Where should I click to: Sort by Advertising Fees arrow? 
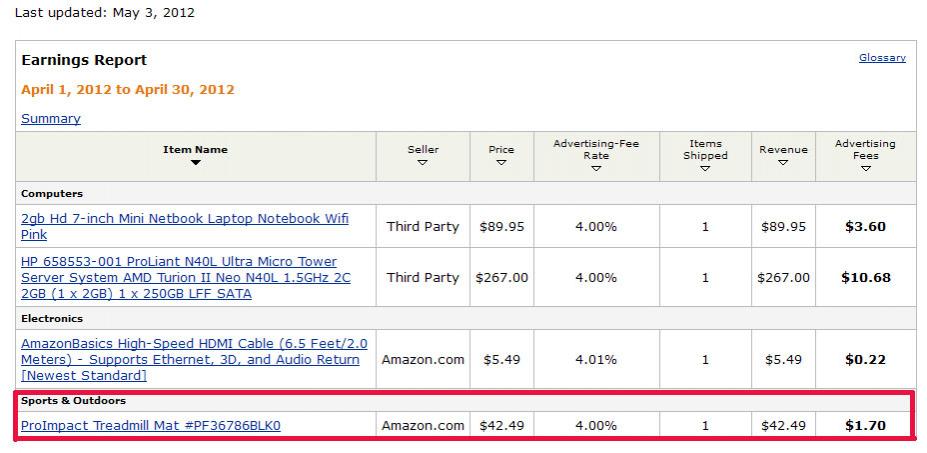click(x=866, y=169)
